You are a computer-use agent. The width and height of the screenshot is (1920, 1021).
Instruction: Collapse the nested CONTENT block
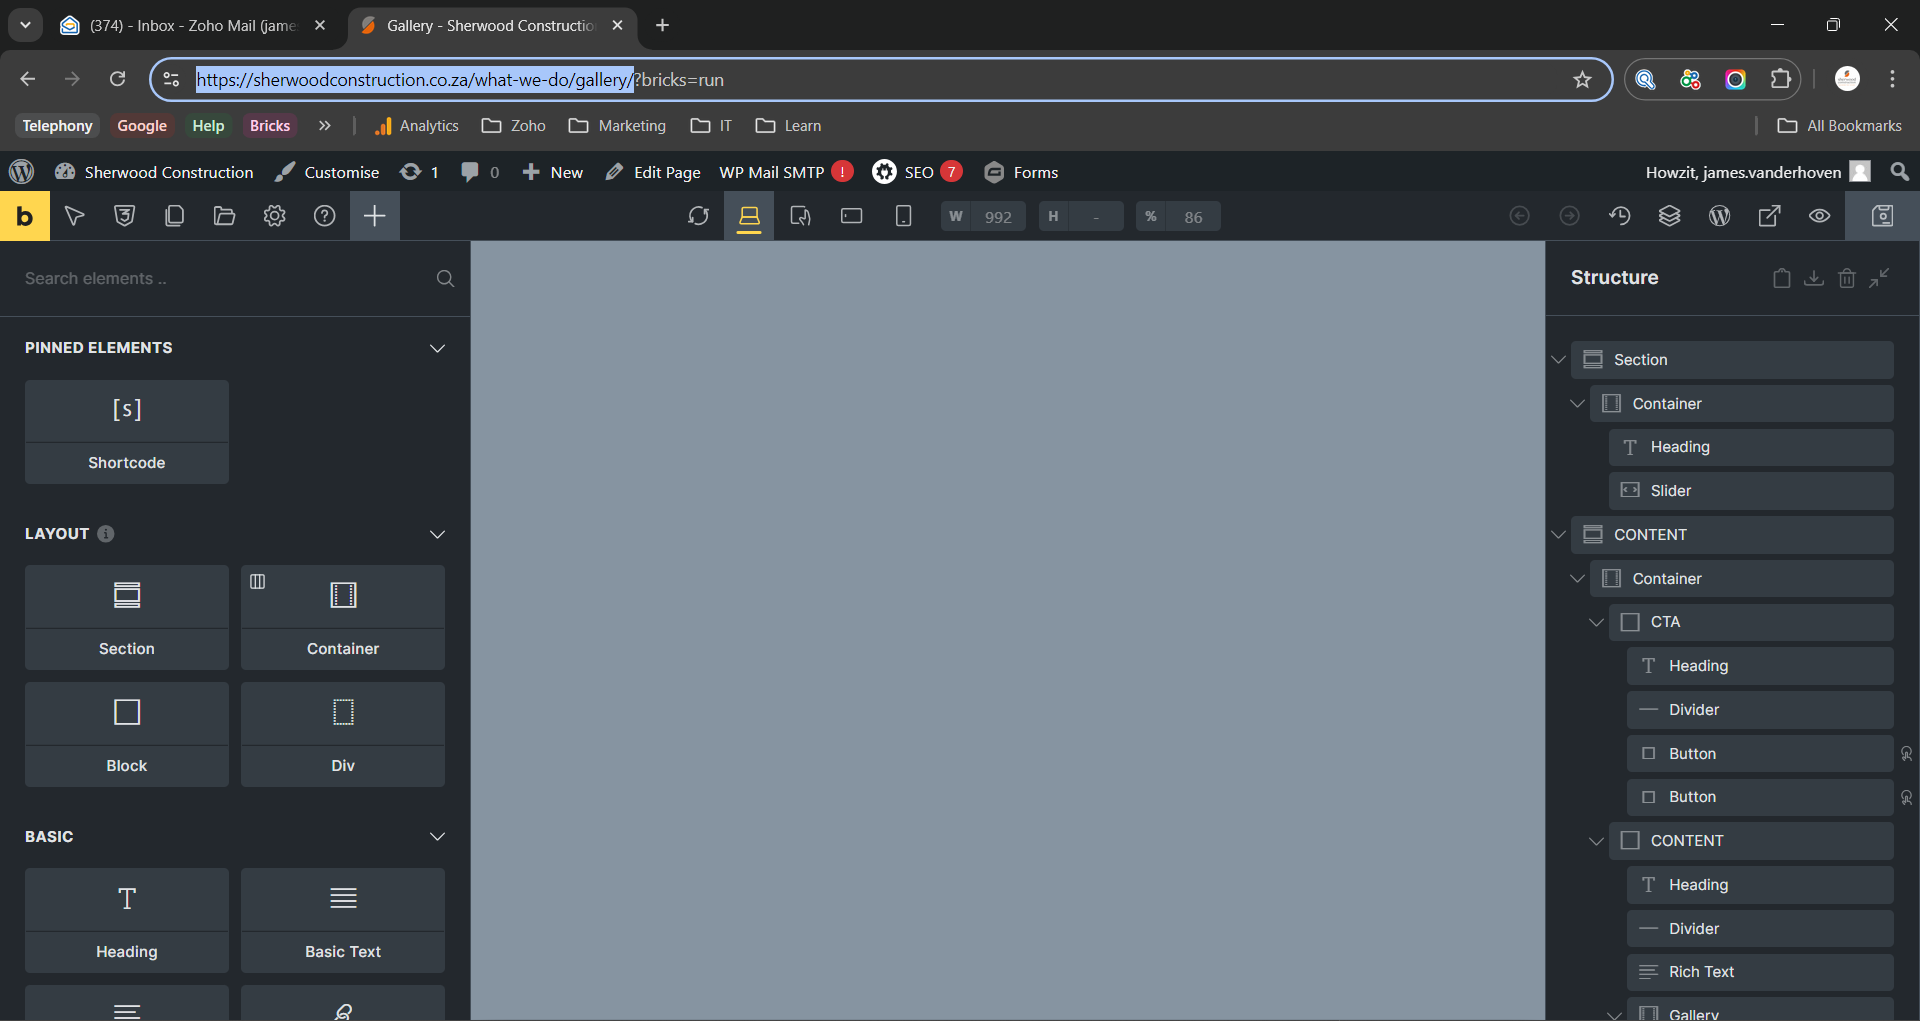pyautogui.click(x=1596, y=841)
